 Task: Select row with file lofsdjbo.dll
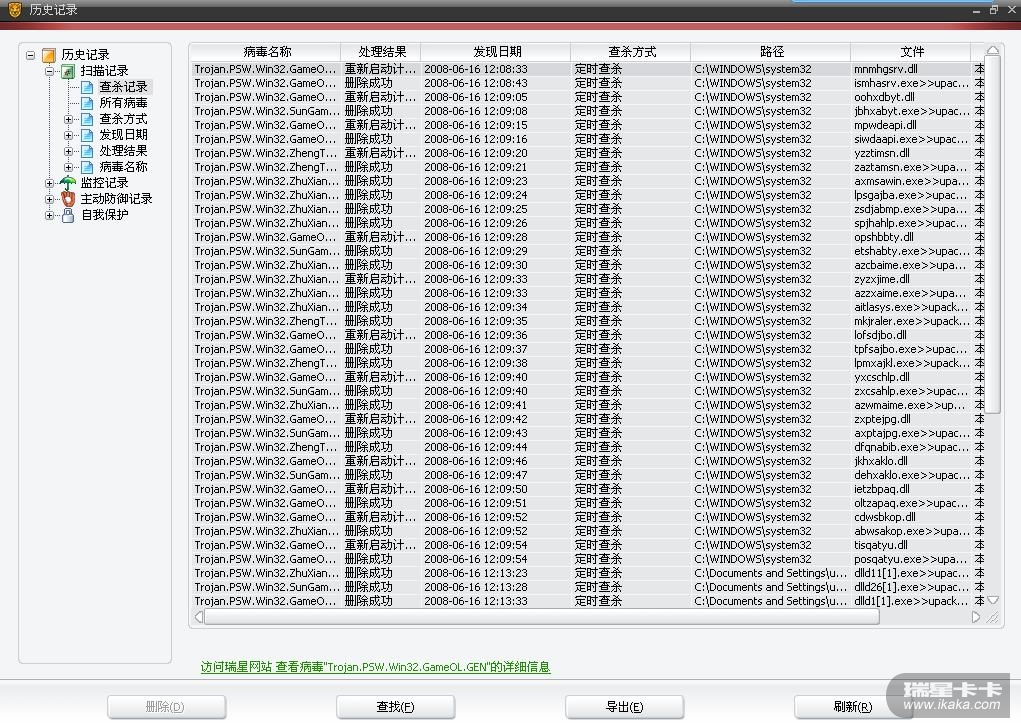coord(588,335)
